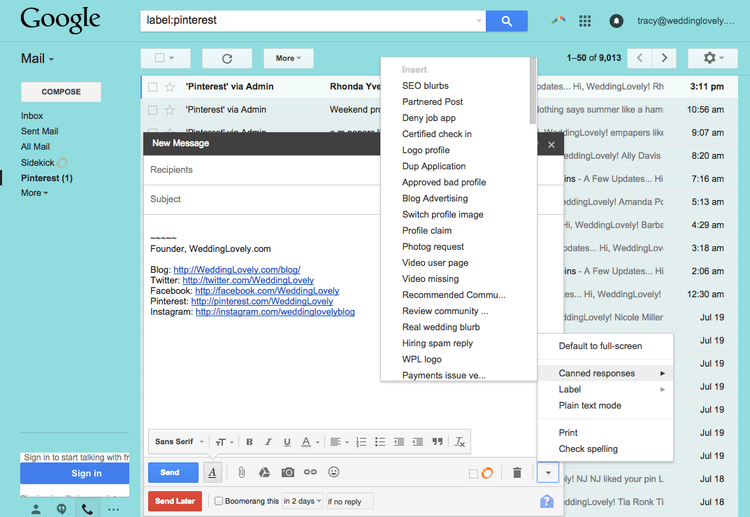Open the notifications bell icon
Screen dimensions: 750x517
[616, 21]
